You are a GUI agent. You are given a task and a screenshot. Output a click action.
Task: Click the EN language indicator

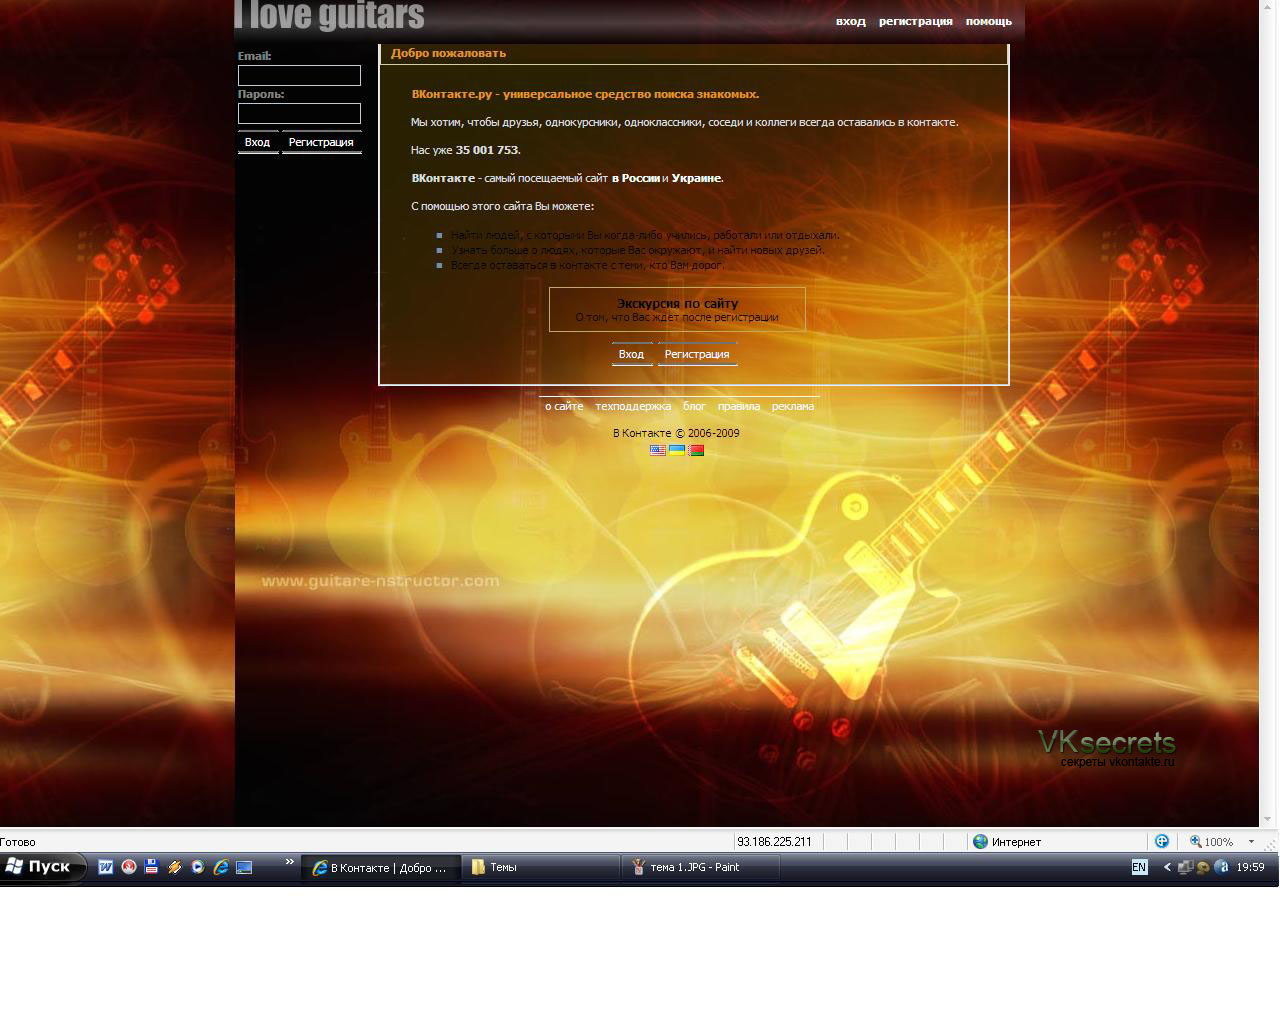[1139, 867]
